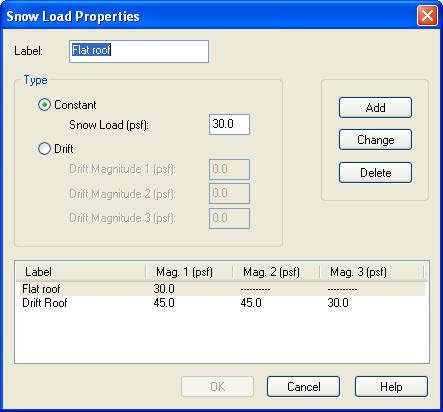Click the Snow Load (psf) input field
443x412 pixels.
click(x=229, y=124)
